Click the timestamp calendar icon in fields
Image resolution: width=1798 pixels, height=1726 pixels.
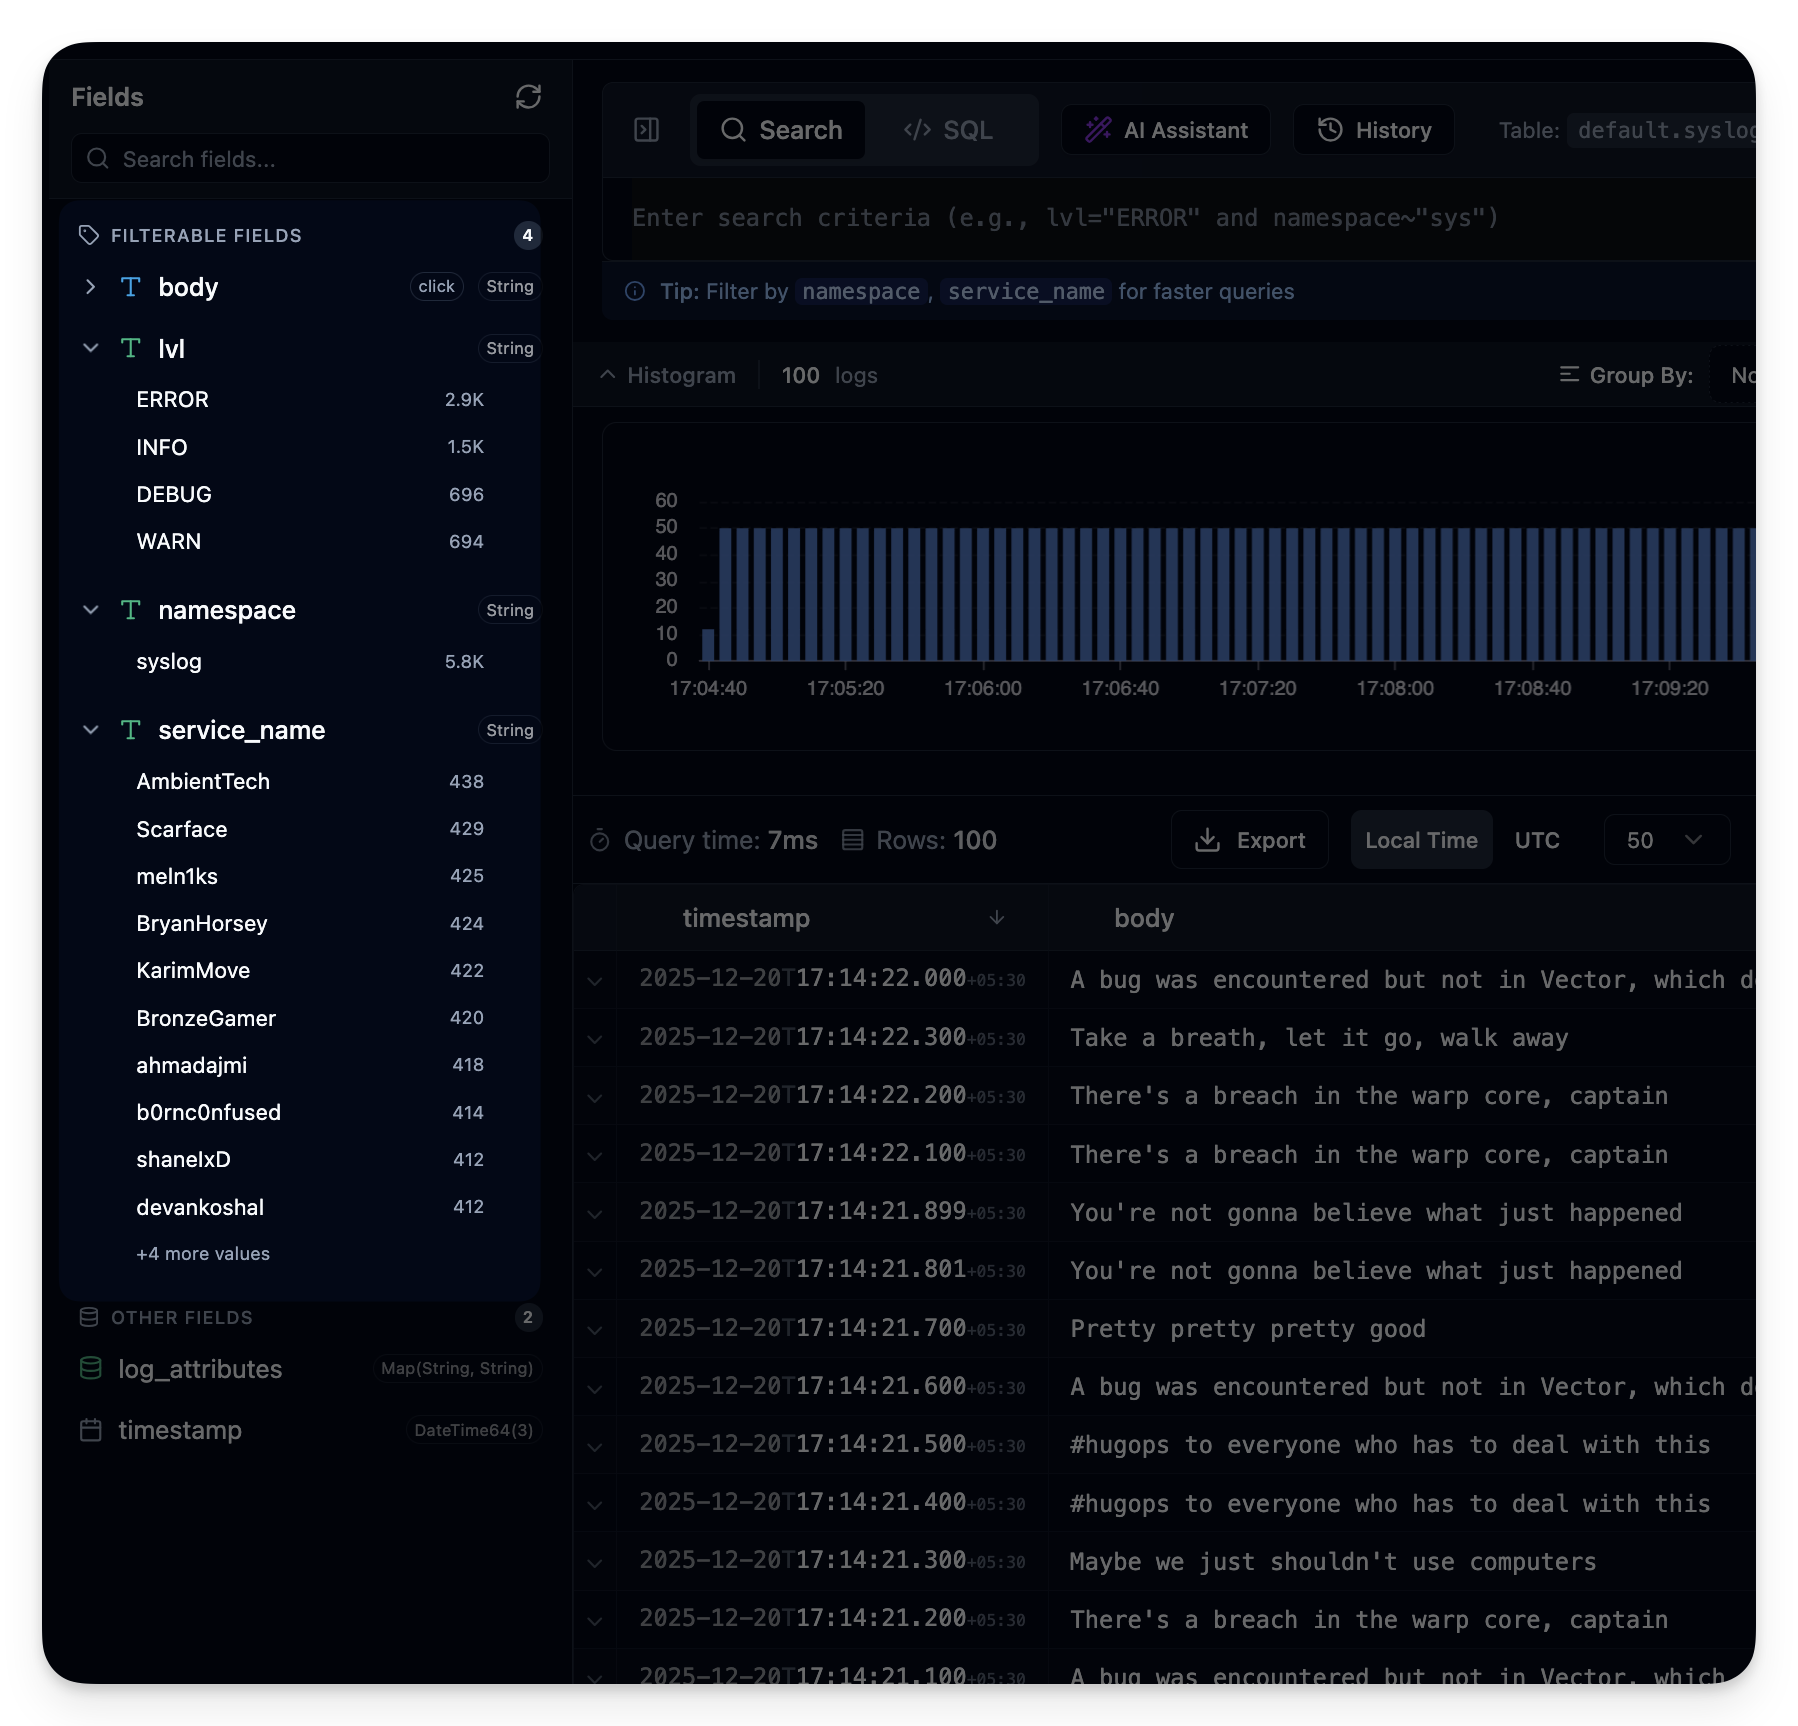(x=91, y=1430)
